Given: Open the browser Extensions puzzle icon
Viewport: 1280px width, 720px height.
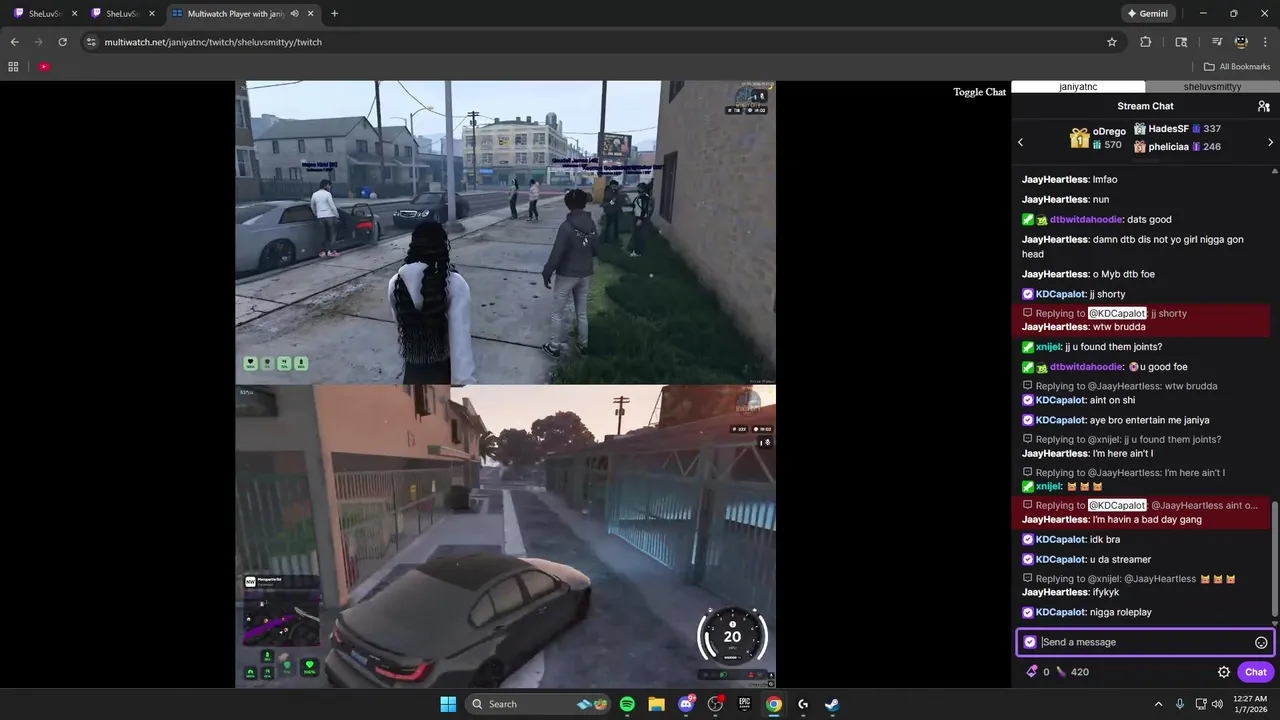Looking at the screenshot, I should tap(1146, 42).
